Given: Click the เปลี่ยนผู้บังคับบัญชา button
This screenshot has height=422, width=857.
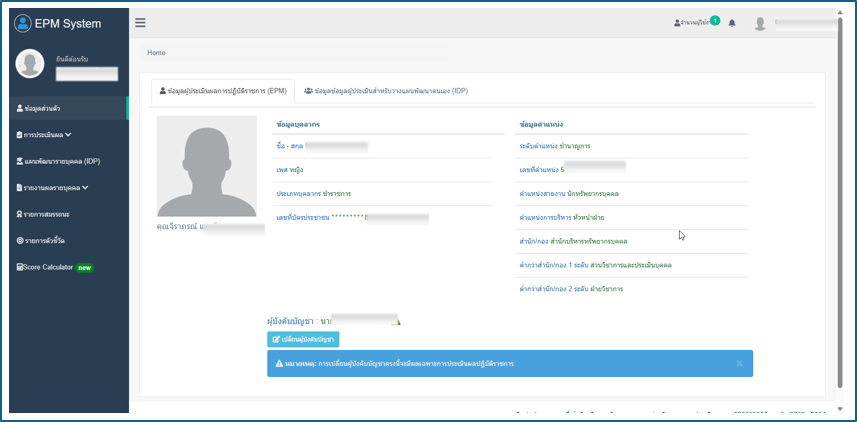Looking at the screenshot, I should [x=303, y=339].
